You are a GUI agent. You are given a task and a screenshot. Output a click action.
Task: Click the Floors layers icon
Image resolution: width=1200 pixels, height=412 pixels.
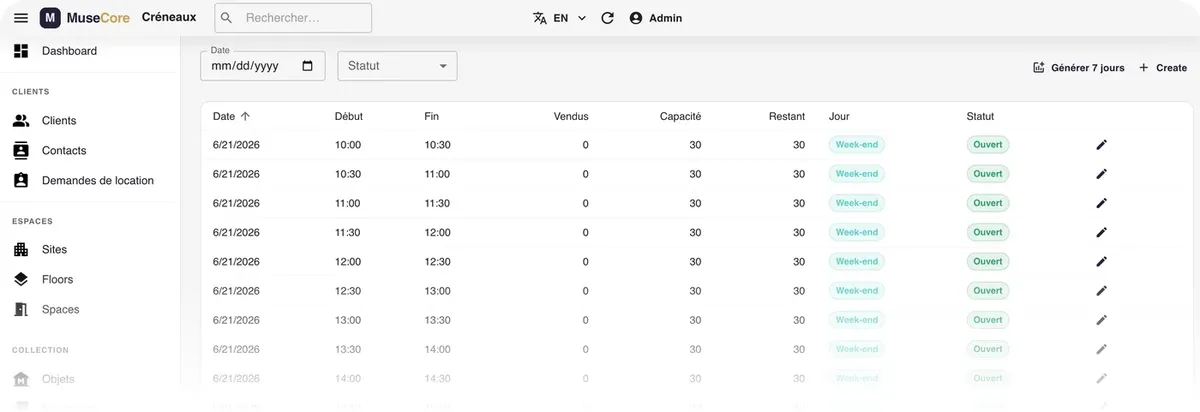[21, 280]
